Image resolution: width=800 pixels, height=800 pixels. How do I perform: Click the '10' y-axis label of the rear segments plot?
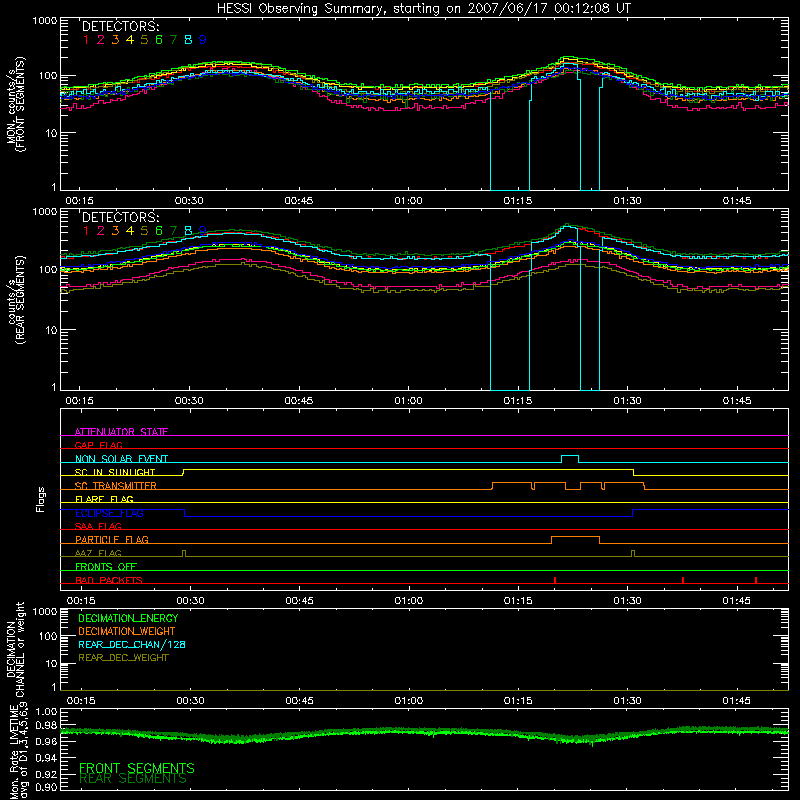[51, 330]
